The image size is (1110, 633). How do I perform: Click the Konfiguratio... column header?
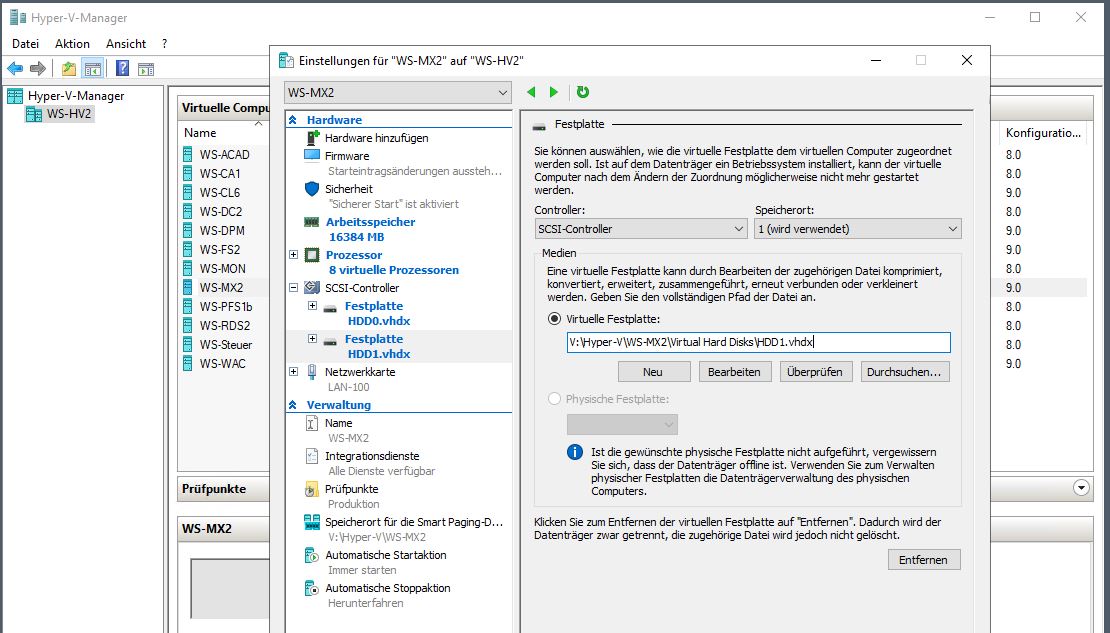1043,132
